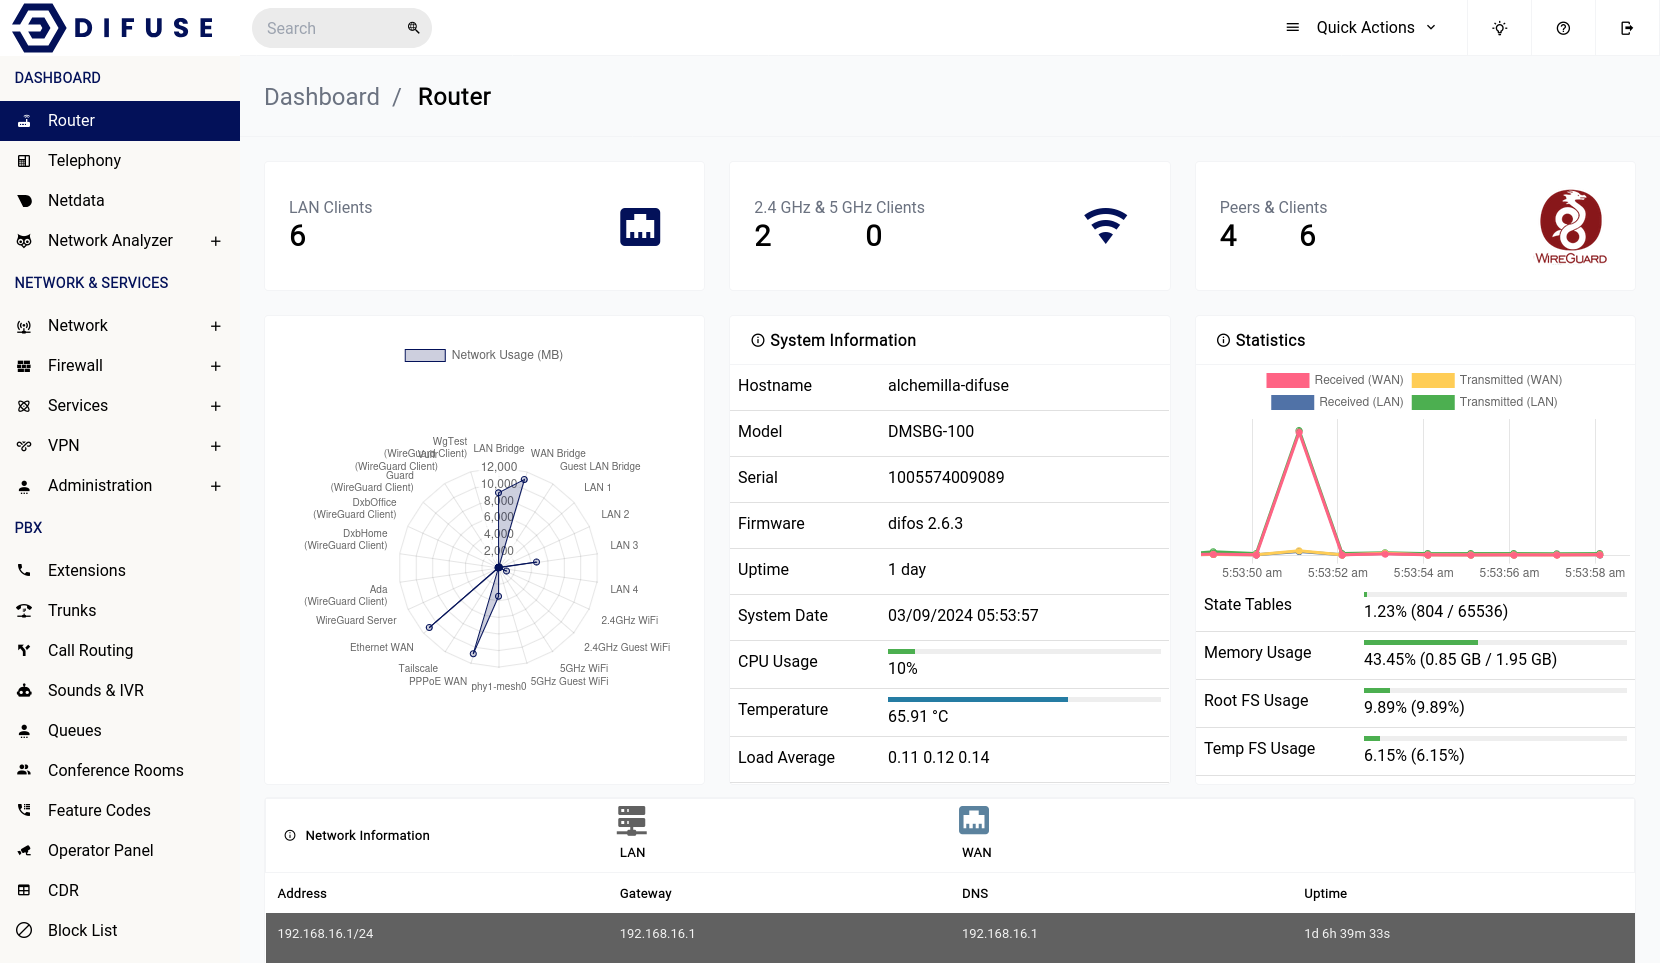Viewport: 1660px width, 963px height.
Task: Expand the VPN submenu plus
Action: tap(215, 446)
